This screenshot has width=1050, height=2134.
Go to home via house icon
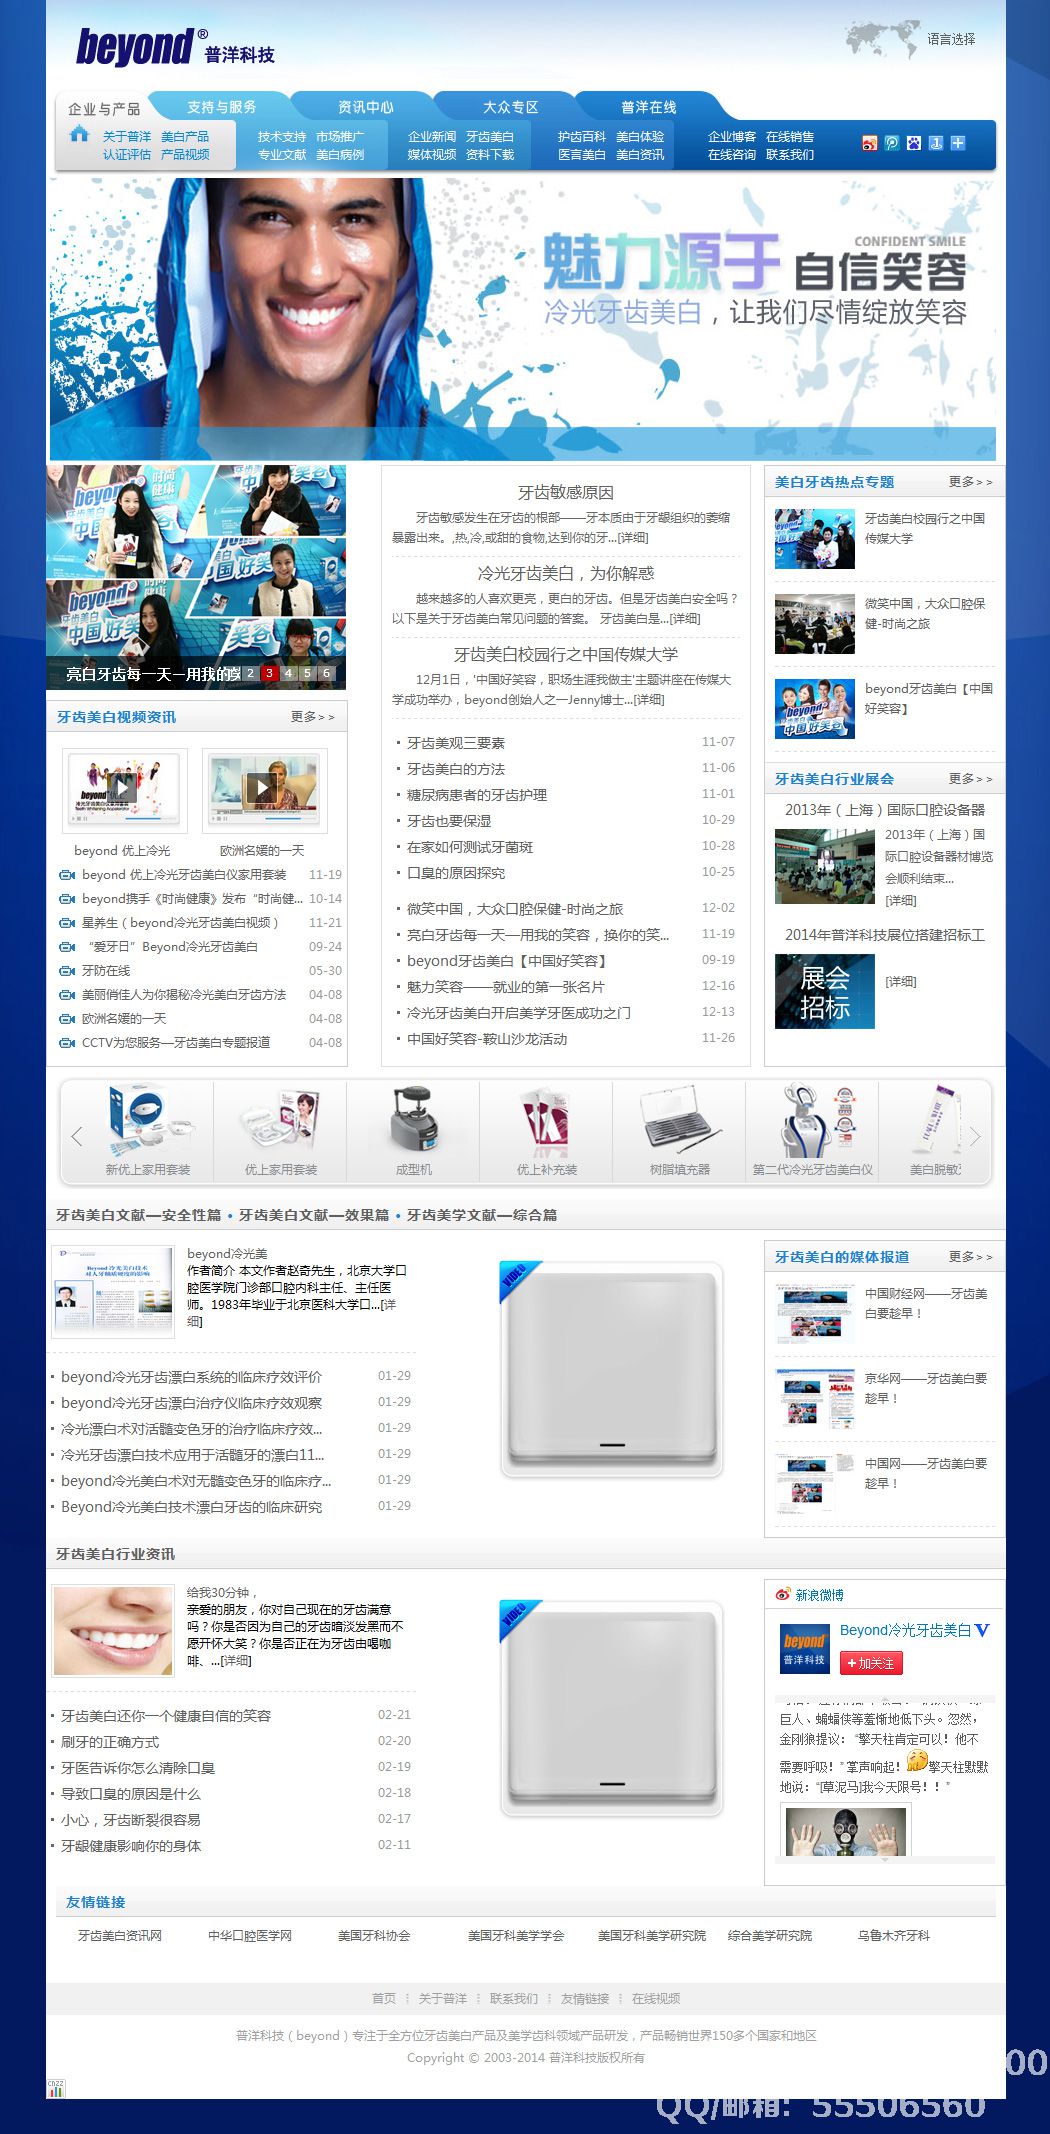80,134
